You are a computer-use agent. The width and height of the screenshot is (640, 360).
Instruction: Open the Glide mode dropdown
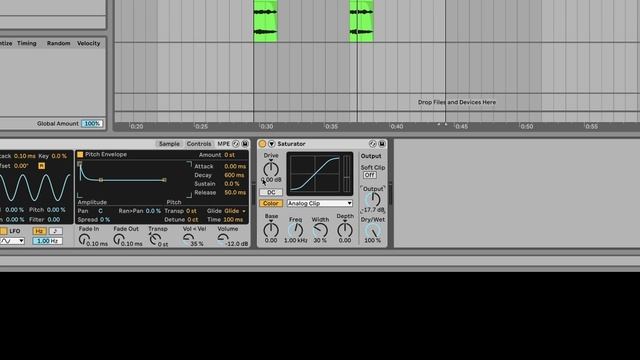(236, 211)
